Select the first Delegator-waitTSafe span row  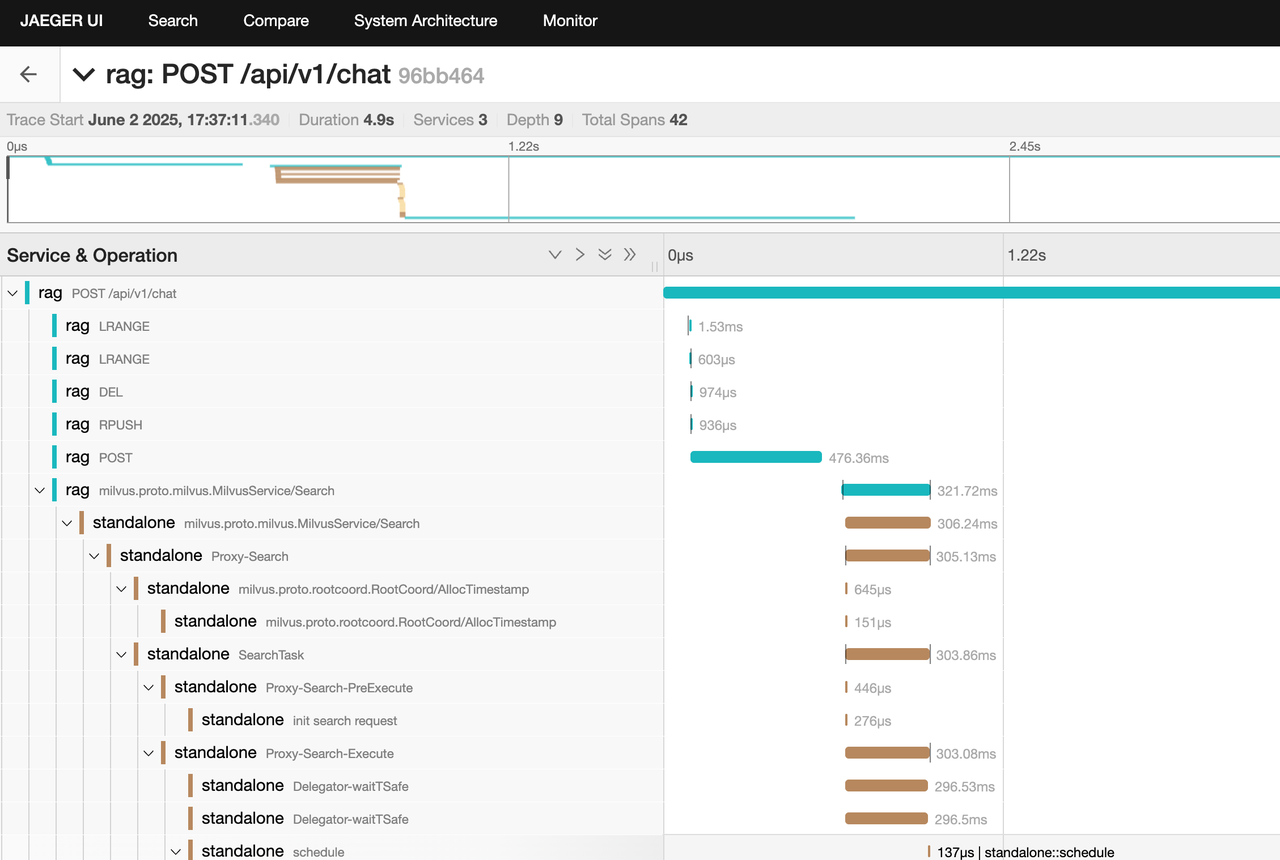click(426, 786)
